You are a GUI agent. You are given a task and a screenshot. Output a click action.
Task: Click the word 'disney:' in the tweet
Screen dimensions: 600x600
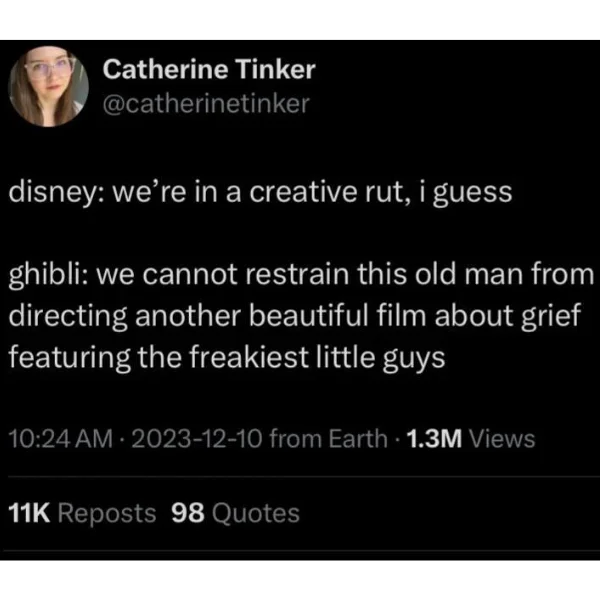[57, 192]
